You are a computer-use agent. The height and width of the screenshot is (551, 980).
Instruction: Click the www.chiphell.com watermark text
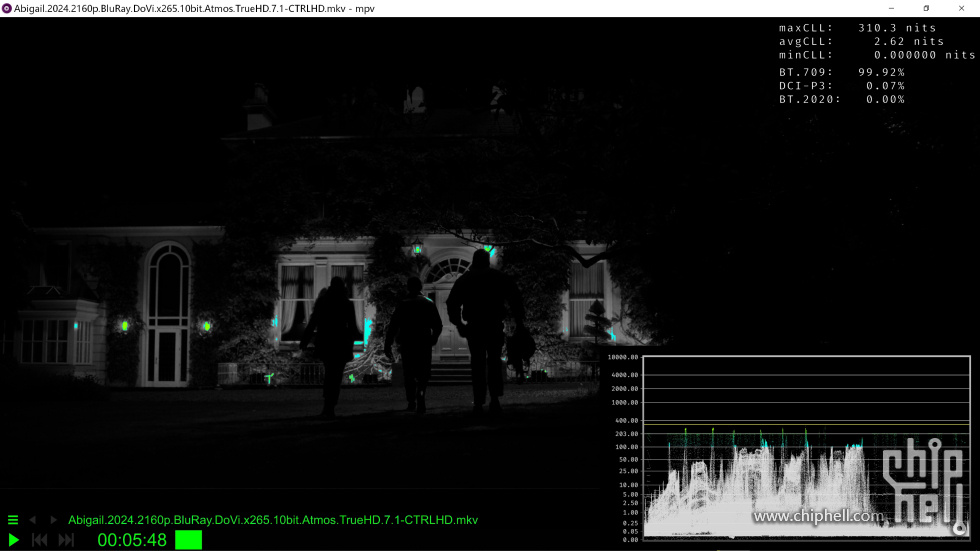pos(818,517)
